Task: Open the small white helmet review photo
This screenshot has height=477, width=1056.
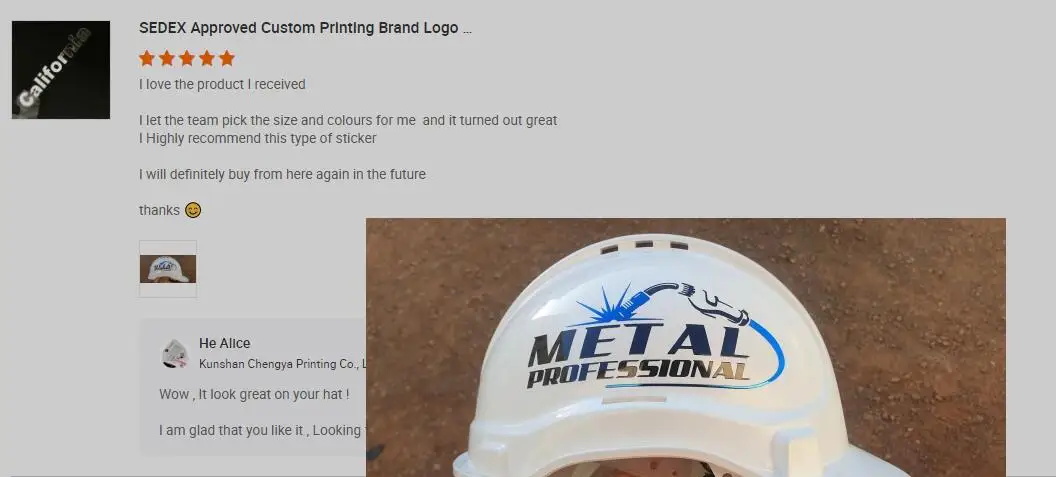Action: tap(168, 269)
